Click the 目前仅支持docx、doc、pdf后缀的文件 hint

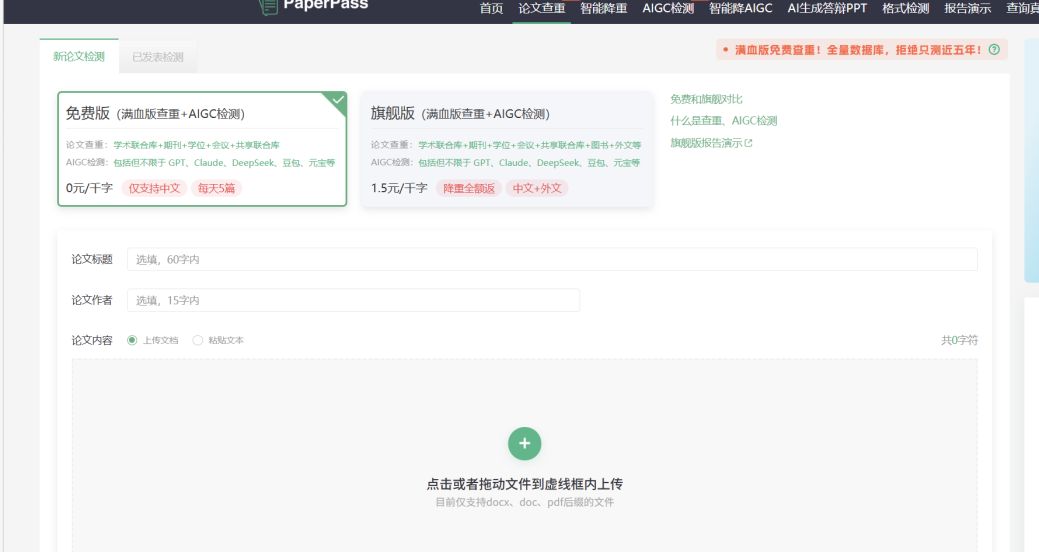[524, 502]
